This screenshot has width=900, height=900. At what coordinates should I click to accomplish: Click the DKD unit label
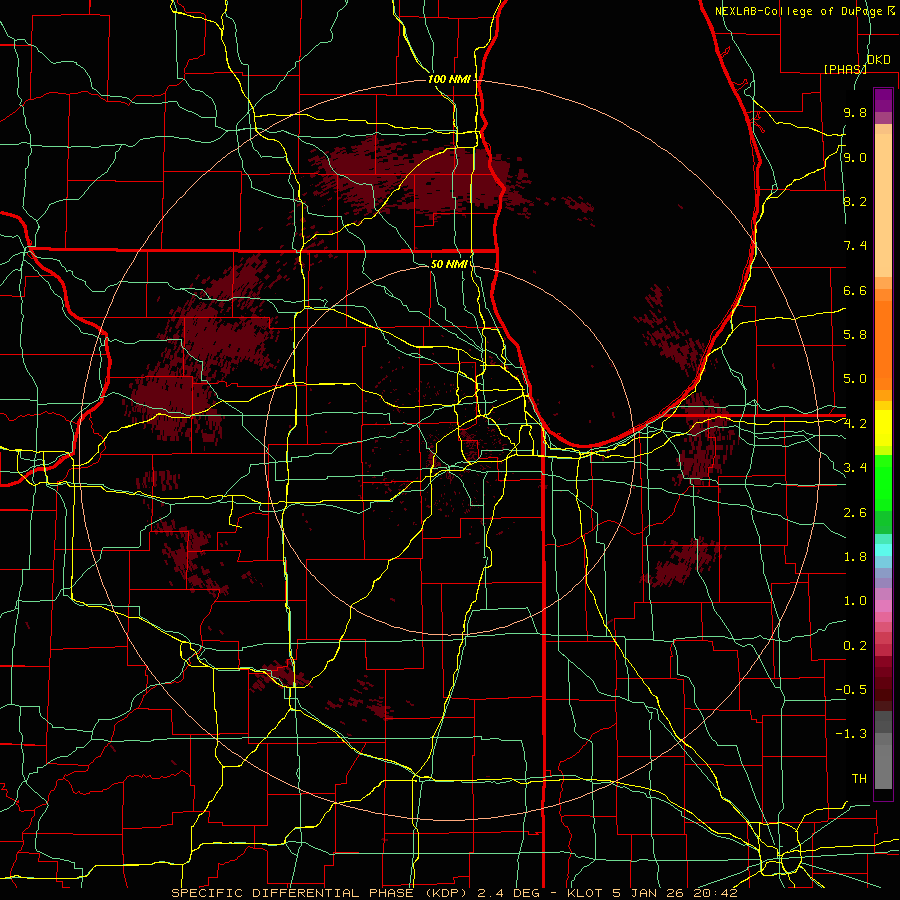pos(879,60)
